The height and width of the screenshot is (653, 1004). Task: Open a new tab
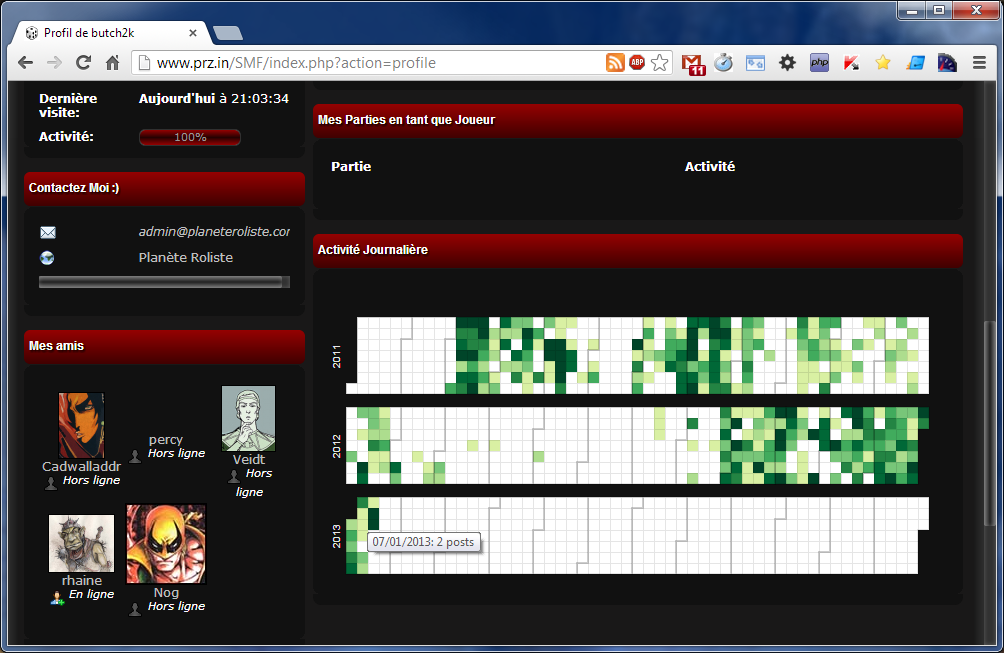pos(227,33)
